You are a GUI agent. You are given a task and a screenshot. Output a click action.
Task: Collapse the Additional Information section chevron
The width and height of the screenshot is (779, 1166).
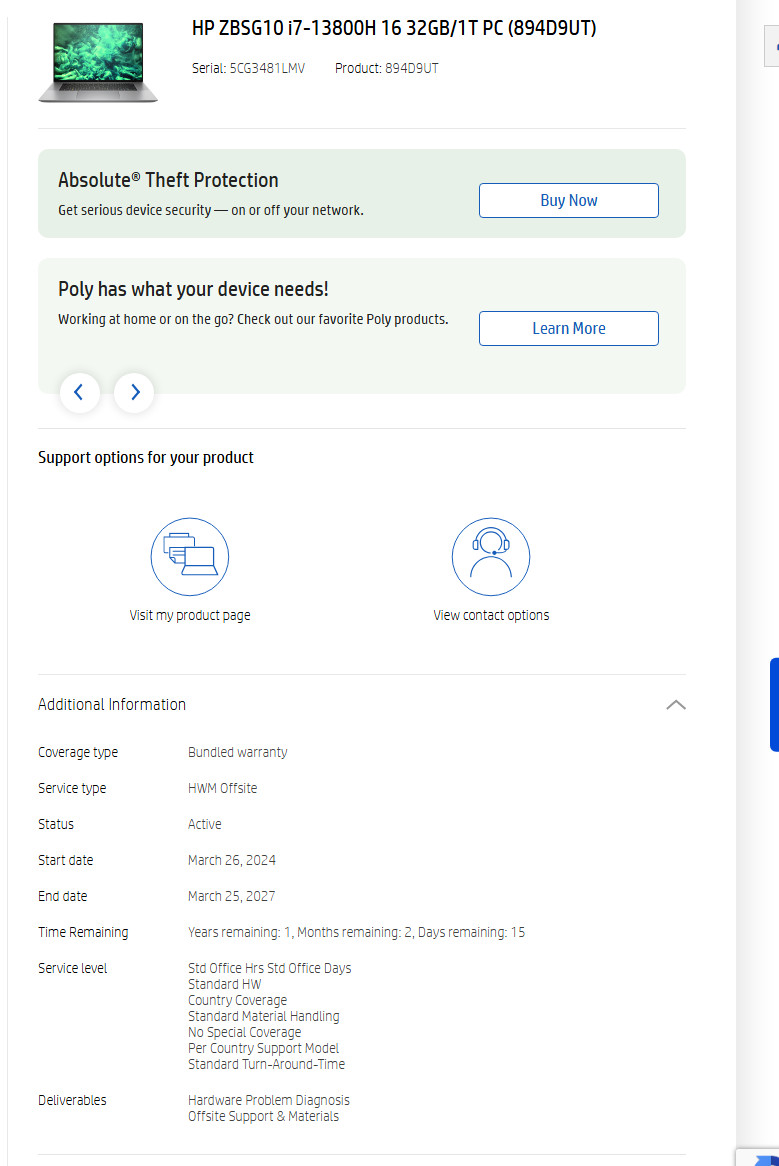click(x=676, y=705)
